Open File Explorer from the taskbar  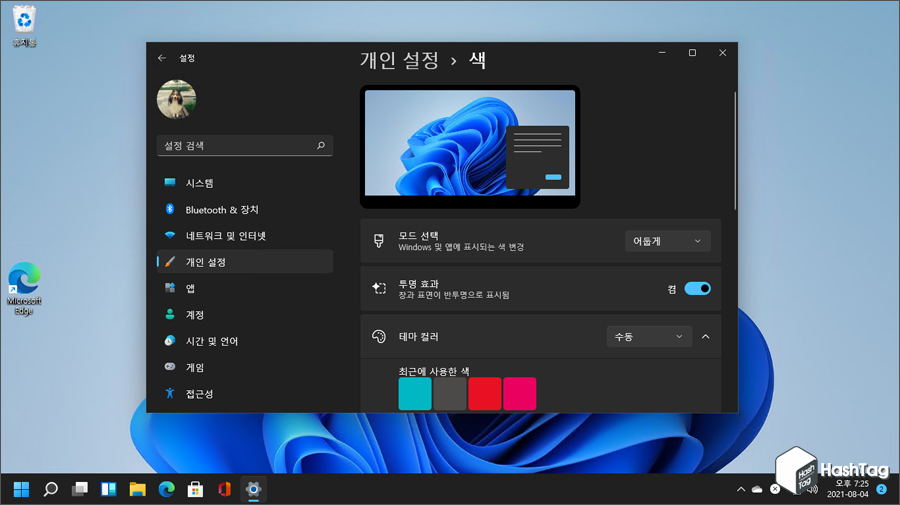[x=138, y=489]
